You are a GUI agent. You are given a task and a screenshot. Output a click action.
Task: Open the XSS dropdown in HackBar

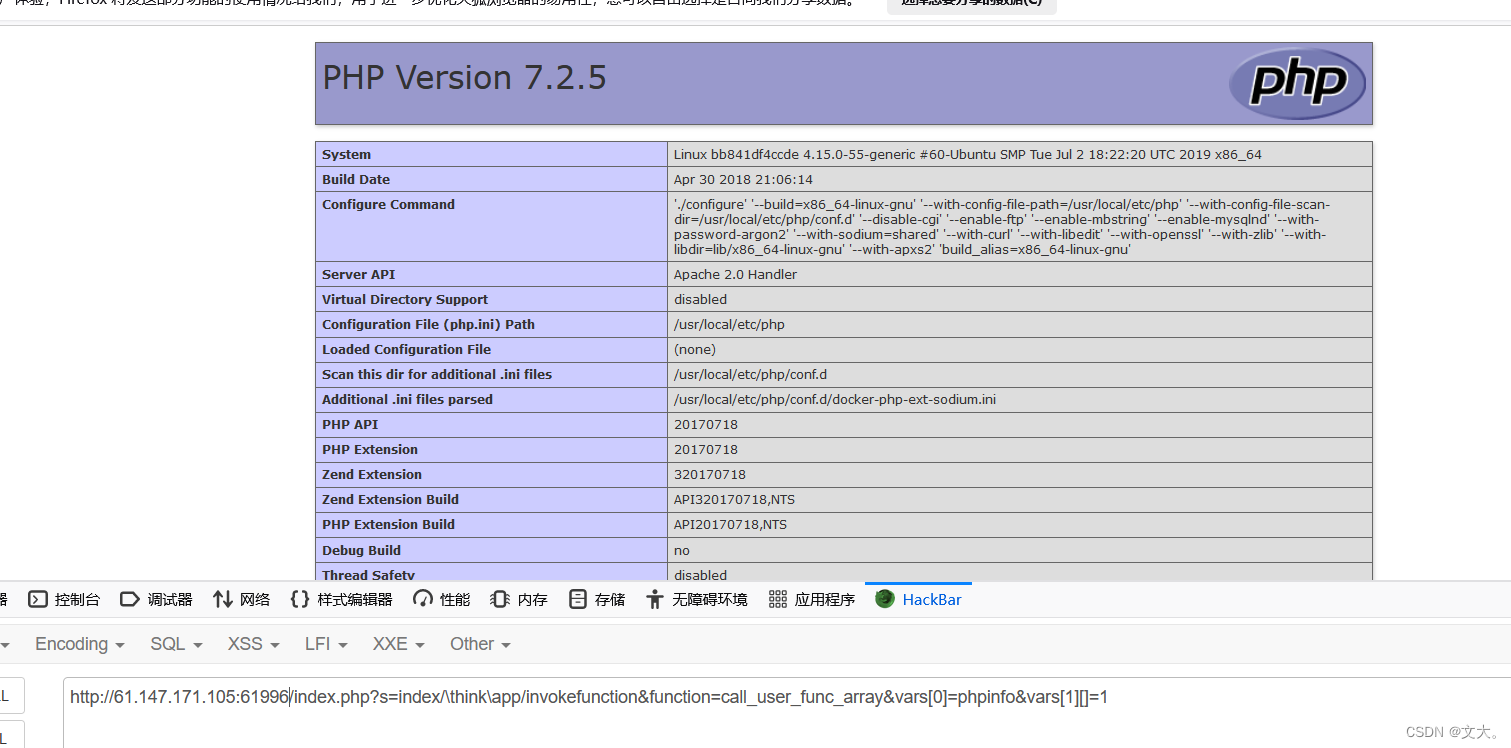coord(251,644)
